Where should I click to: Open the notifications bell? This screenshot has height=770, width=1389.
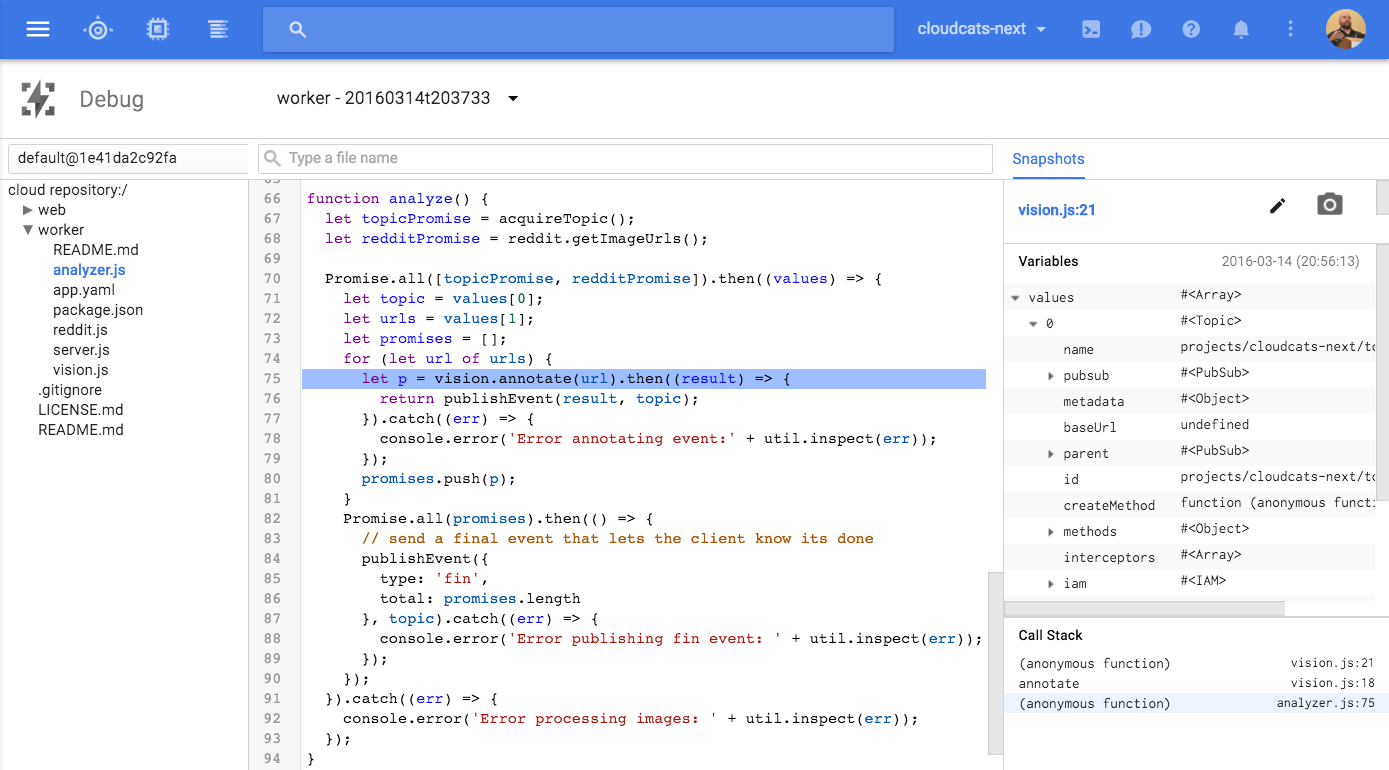(1241, 29)
